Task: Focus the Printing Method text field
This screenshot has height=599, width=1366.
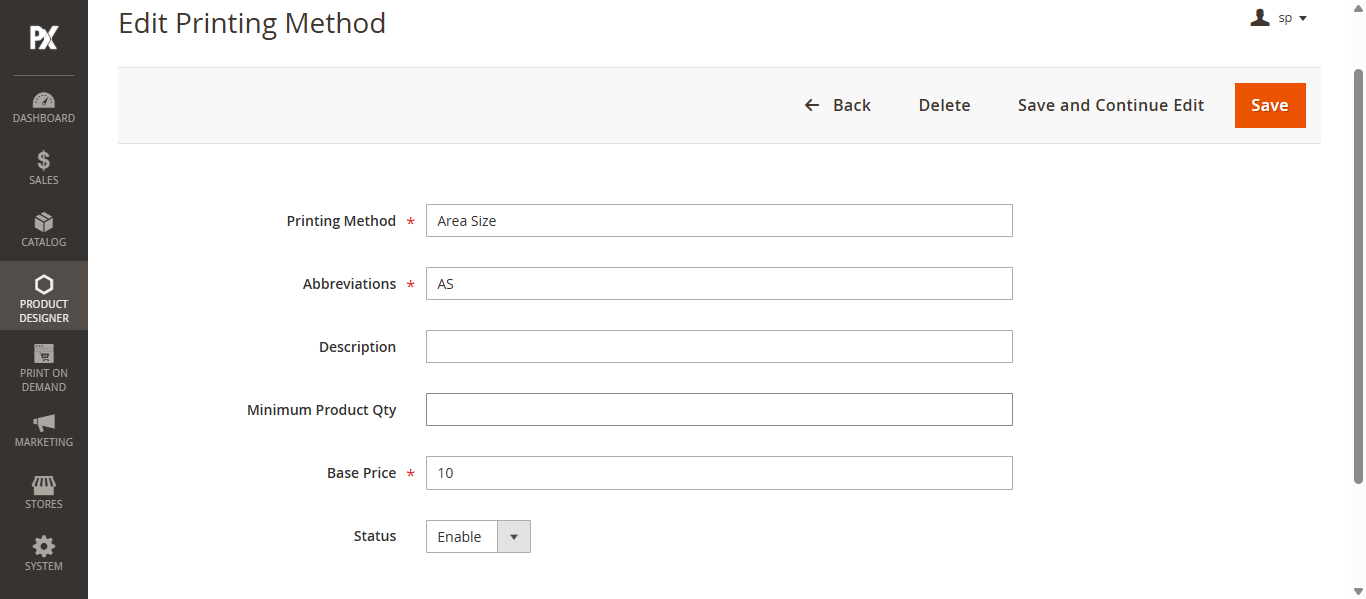Action: 719,220
